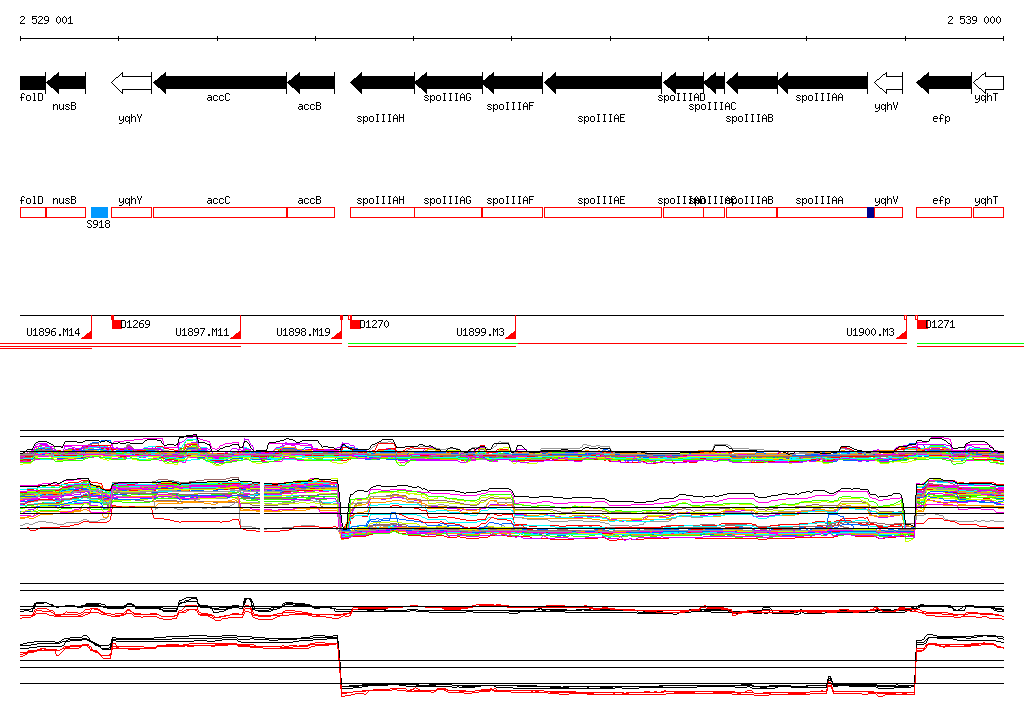Select the long black accC gene arrow
The image size is (1024, 714).
[219, 82]
